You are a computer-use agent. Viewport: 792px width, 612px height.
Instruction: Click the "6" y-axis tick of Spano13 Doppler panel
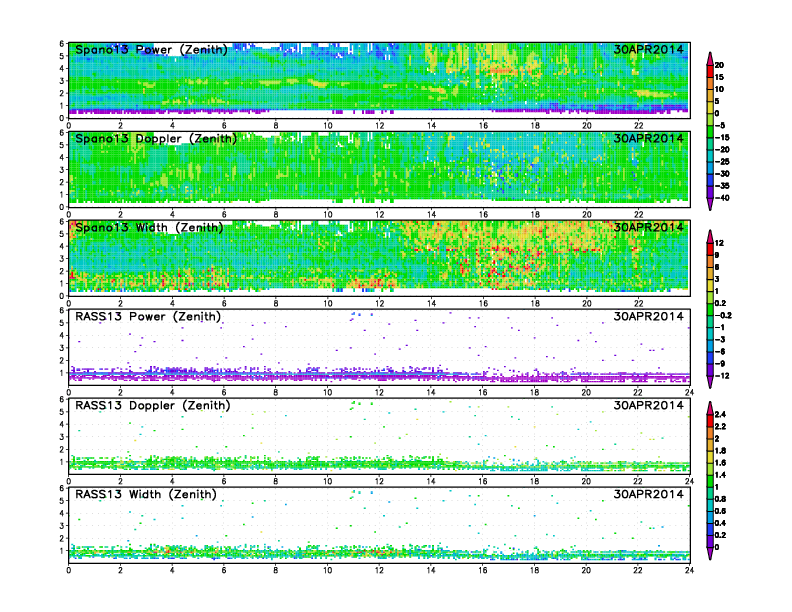(62, 133)
